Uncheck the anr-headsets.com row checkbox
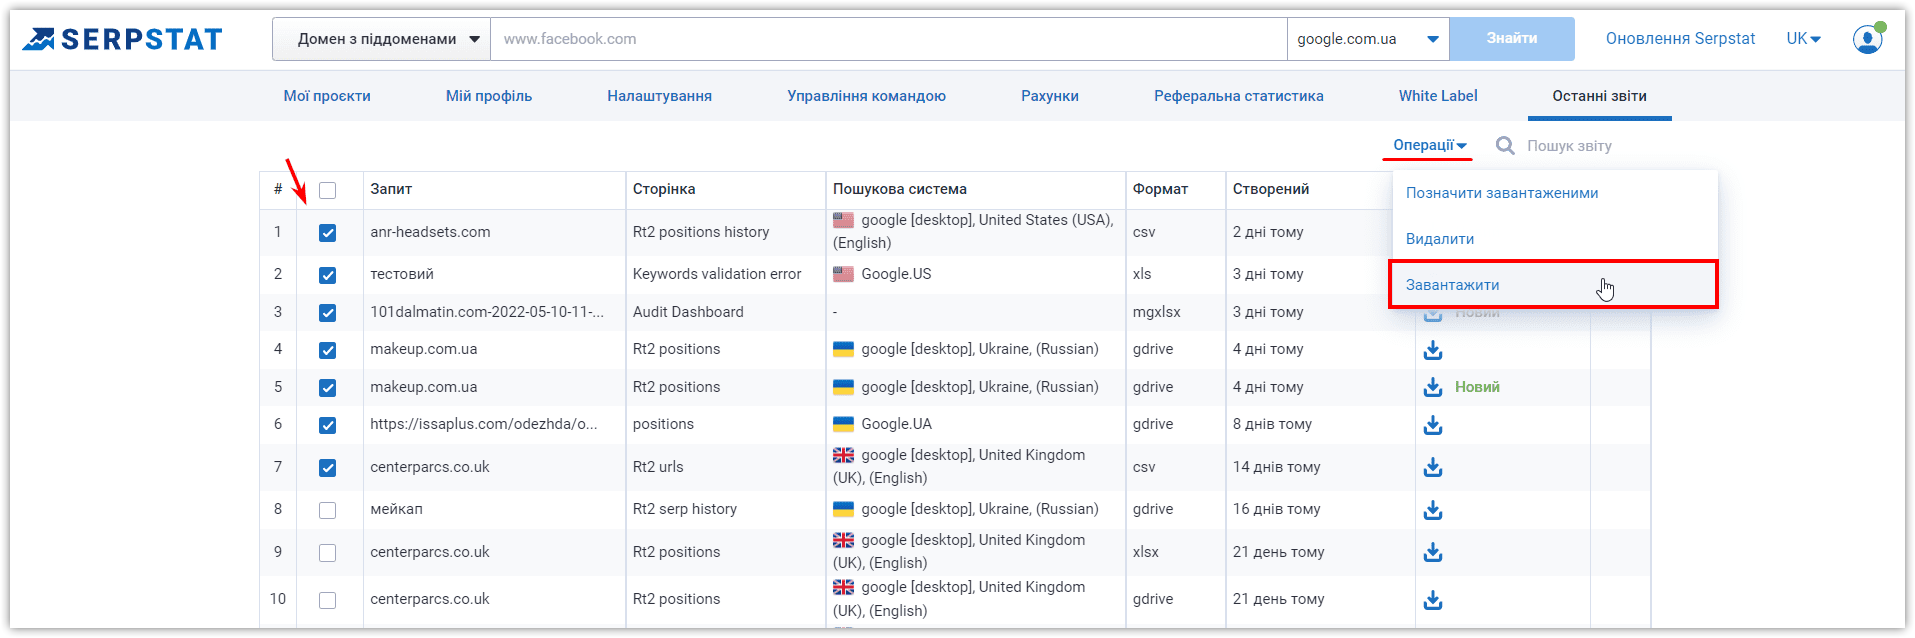This screenshot has height=638, width=1915. 327,233
